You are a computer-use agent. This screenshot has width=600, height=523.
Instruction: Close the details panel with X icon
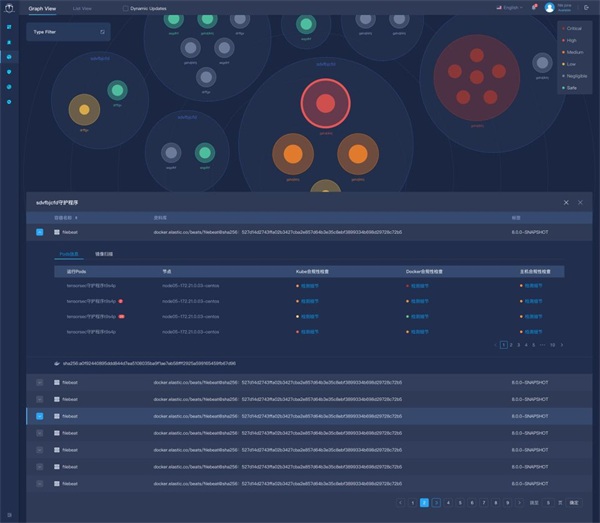point(580,202)
